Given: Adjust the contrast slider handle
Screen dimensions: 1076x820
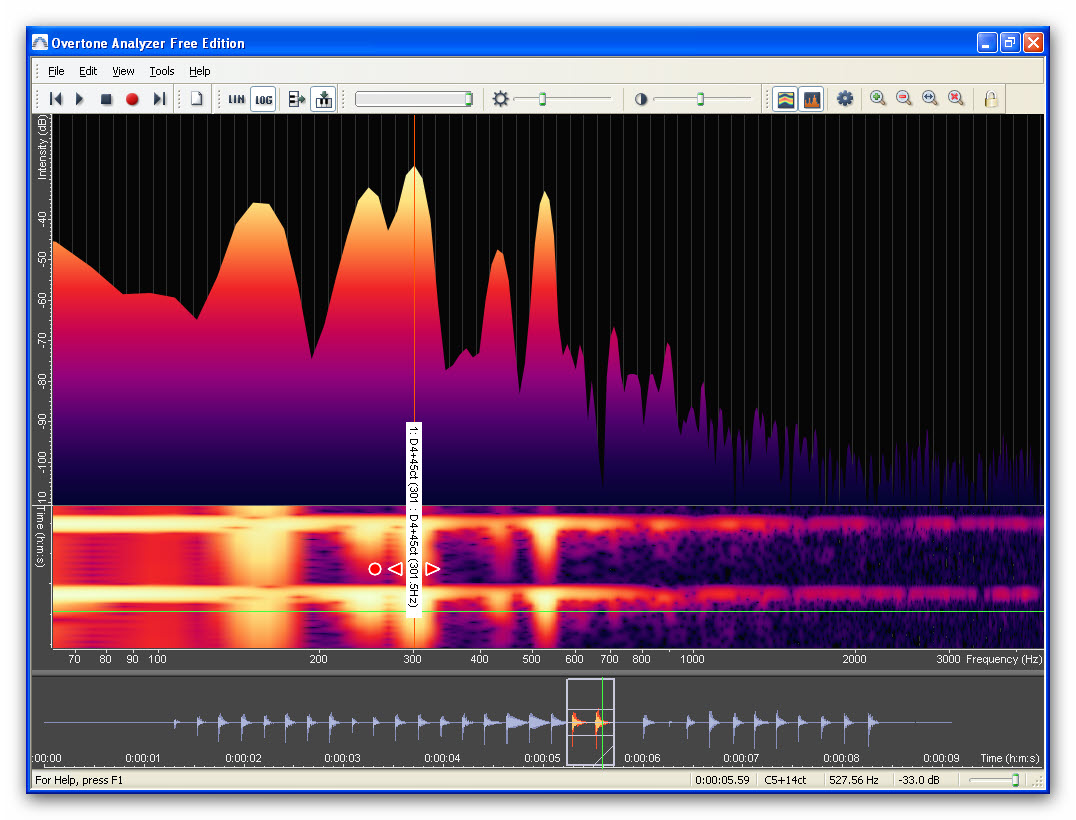Looking at the screenshot, I should coord(700,99).
